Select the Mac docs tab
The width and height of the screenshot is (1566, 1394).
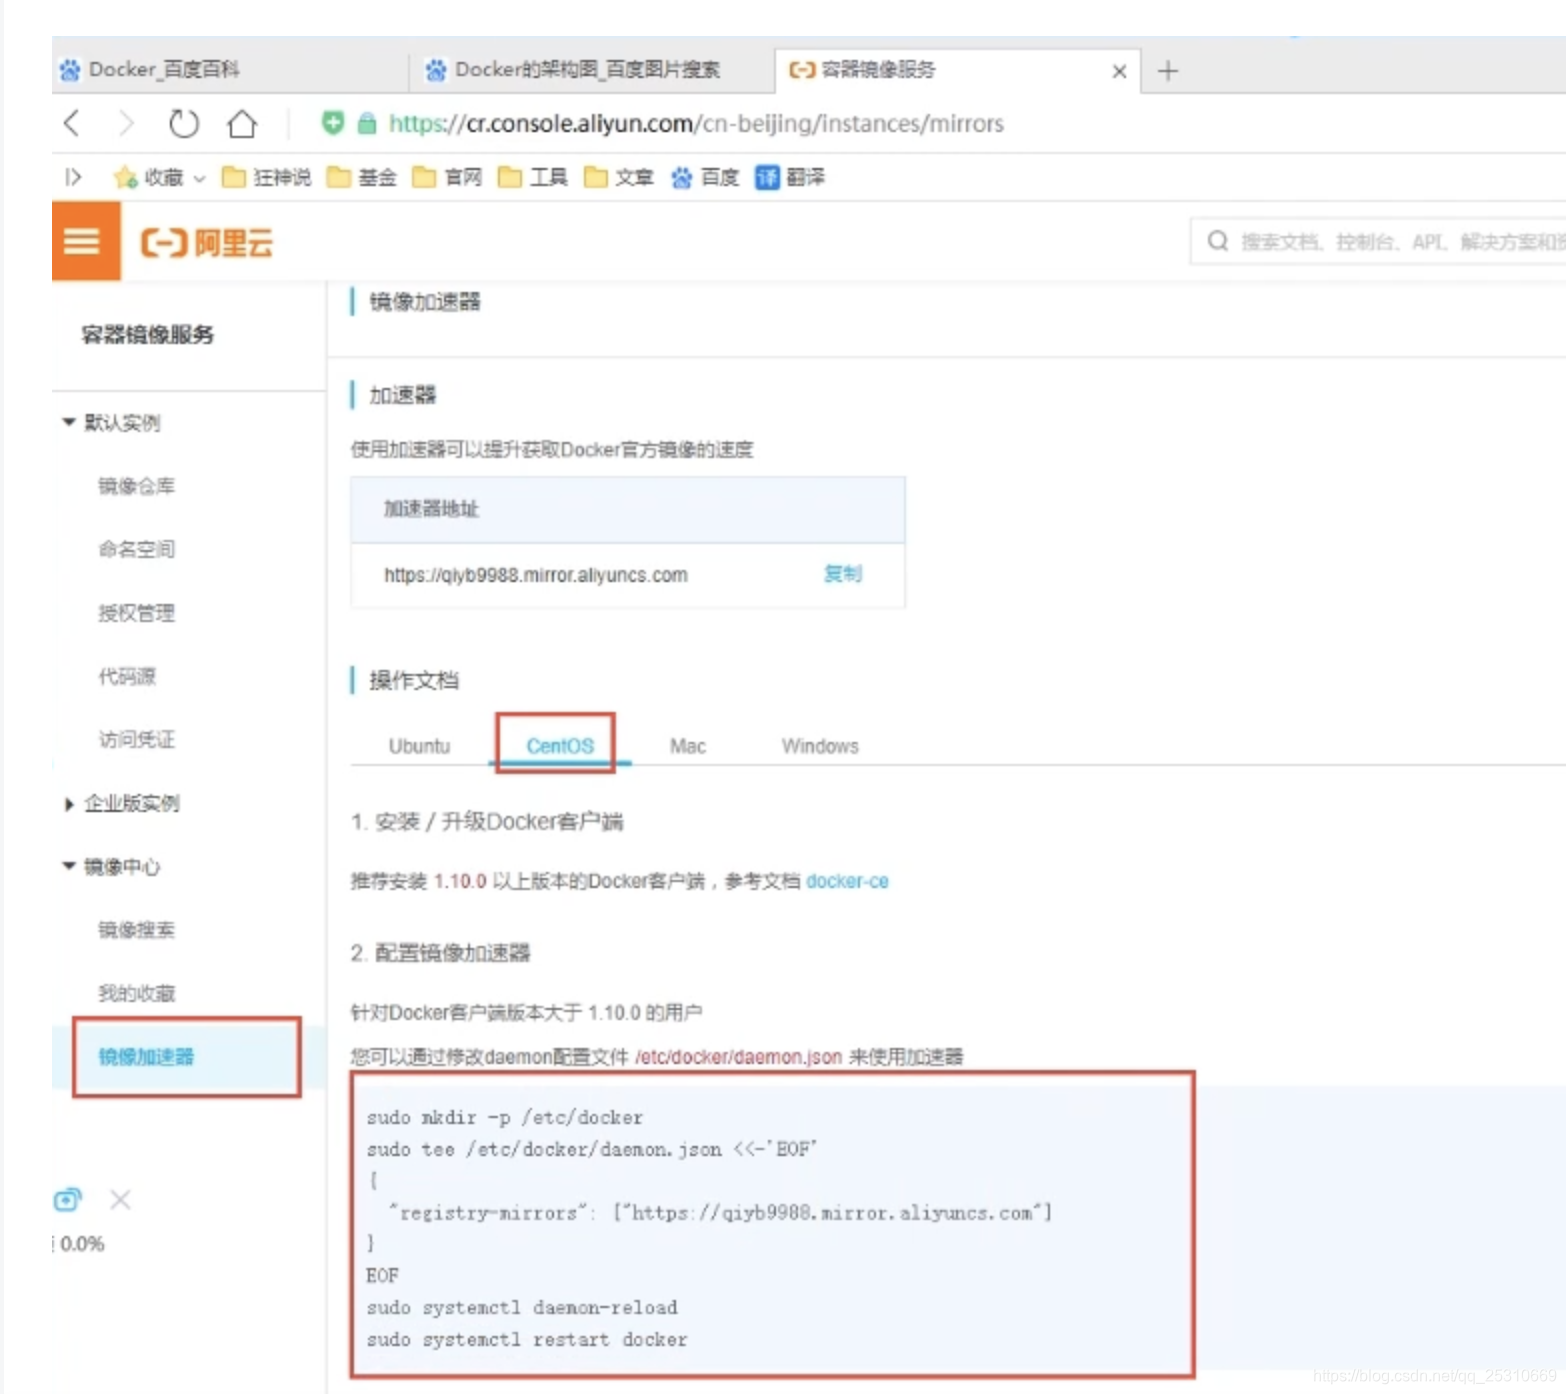[x=687, y=746]
